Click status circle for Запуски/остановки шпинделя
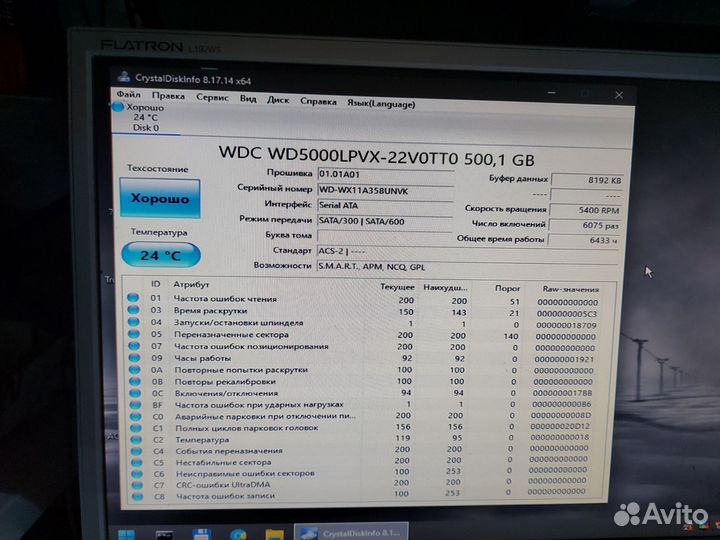The width and height of the screenshot is (720, 540). (x=134, y=321)
